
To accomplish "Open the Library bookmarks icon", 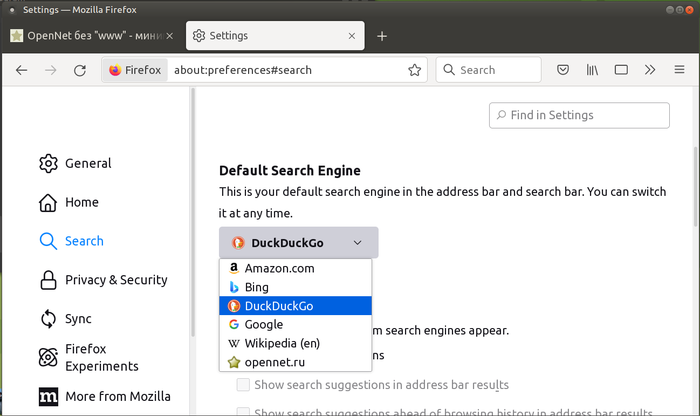I will pyautogui.click(x=592, y=70).
